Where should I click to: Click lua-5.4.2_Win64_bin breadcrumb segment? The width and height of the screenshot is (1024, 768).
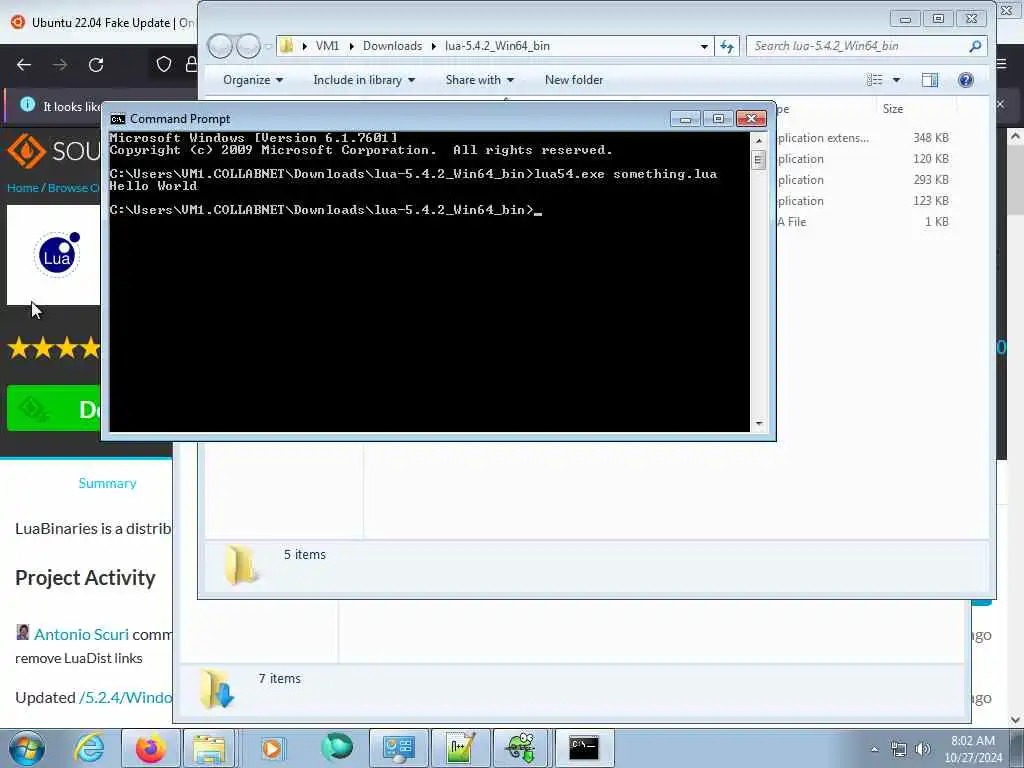pos(497,46)
